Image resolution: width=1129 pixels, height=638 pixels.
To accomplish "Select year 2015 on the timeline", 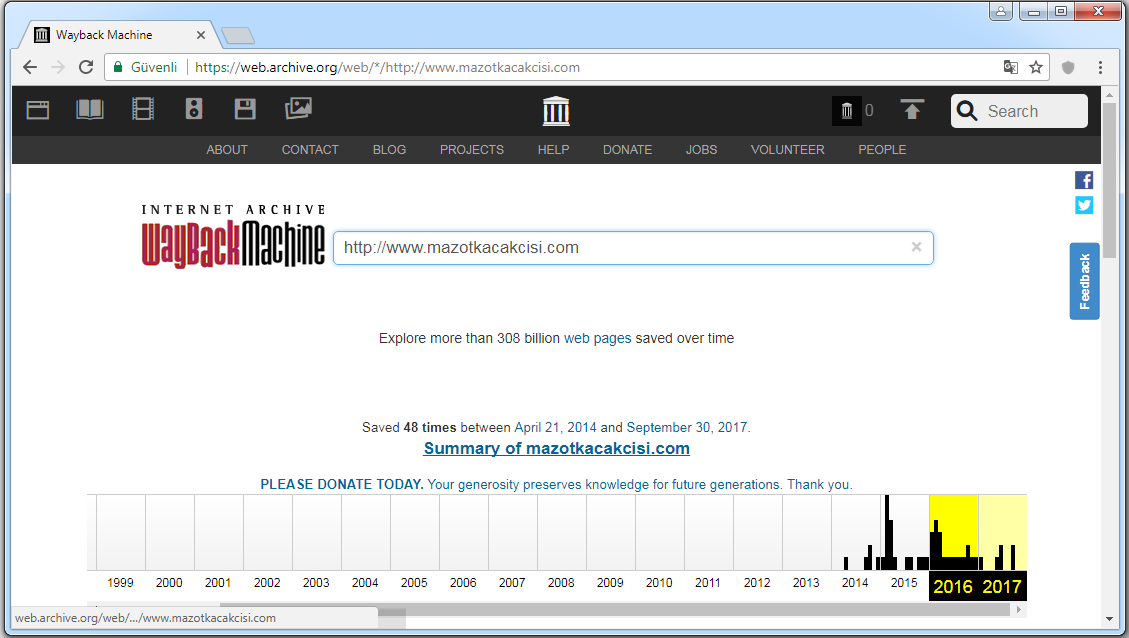I will tap(904, 583).
